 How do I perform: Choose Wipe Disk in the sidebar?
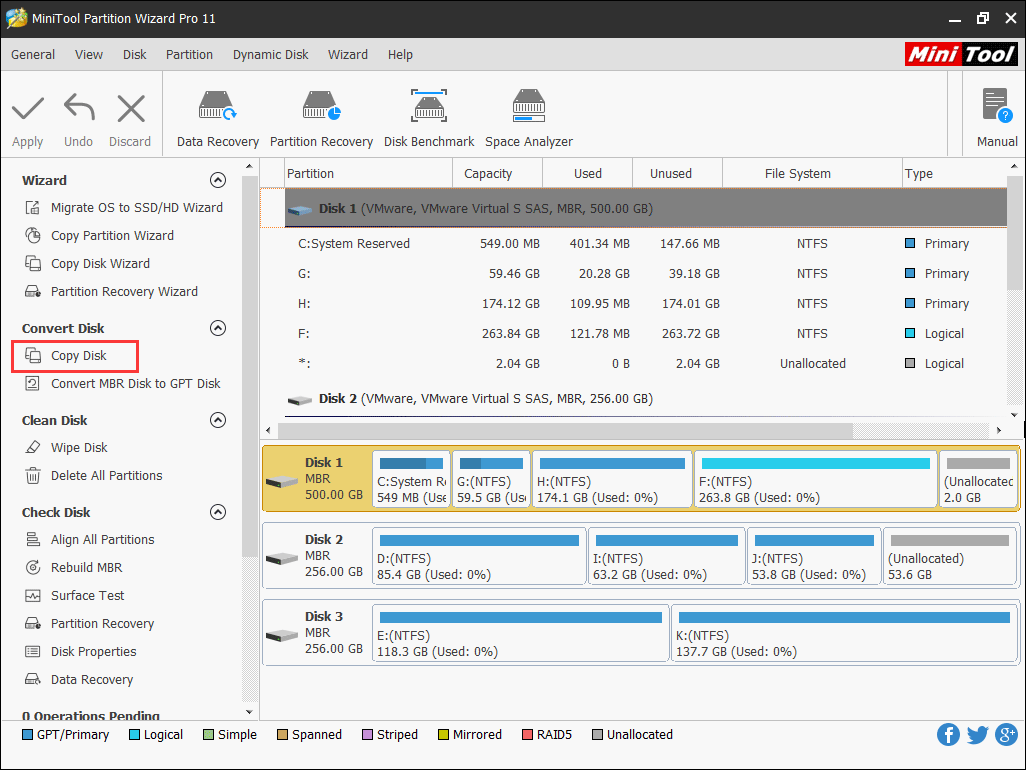[x=79, y=448]
